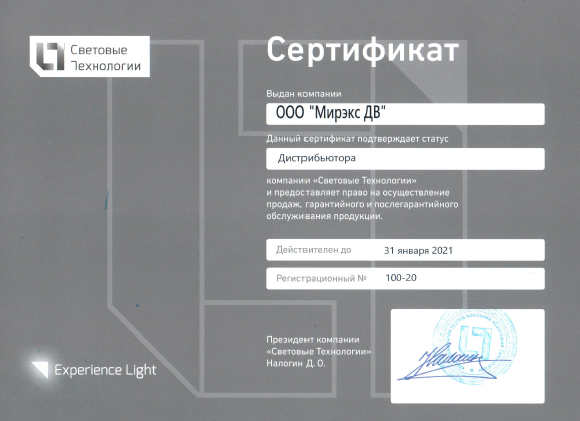Click the Сертификат heading
This screenshot has width=580, height=421.
point(363,50)
